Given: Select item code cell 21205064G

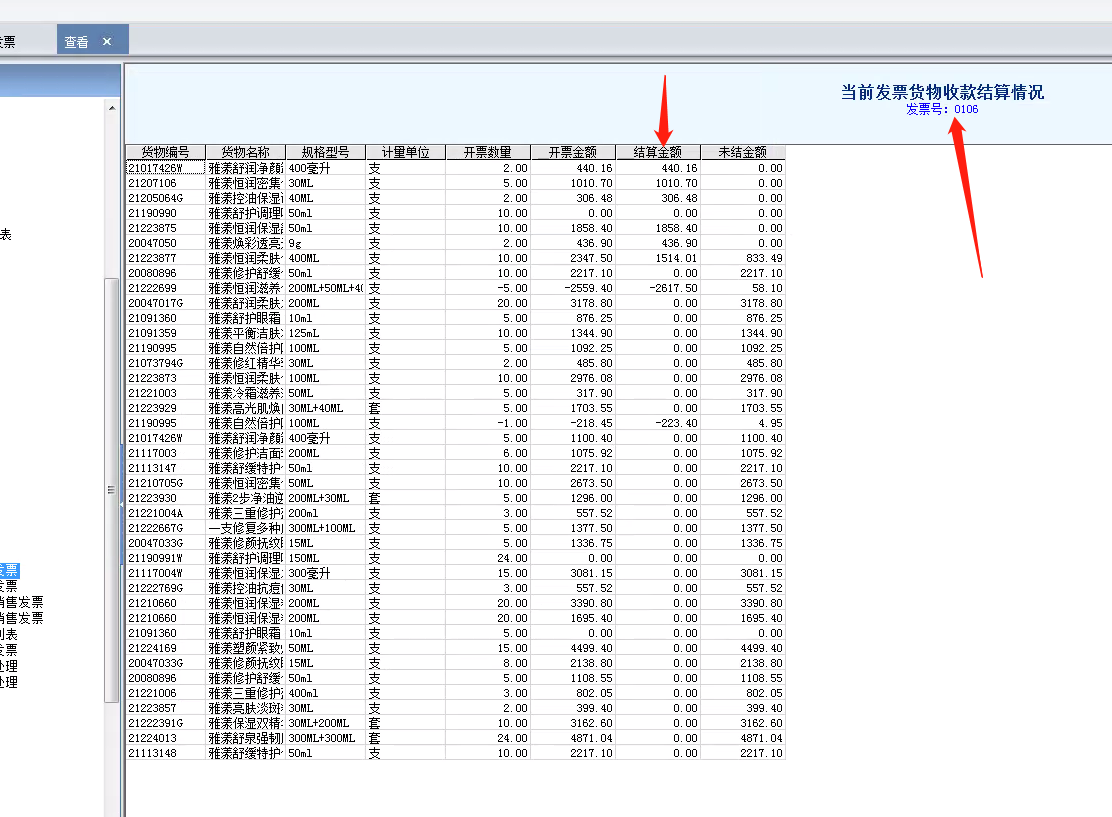Looking at the screenshot, I should click(165, 198).
